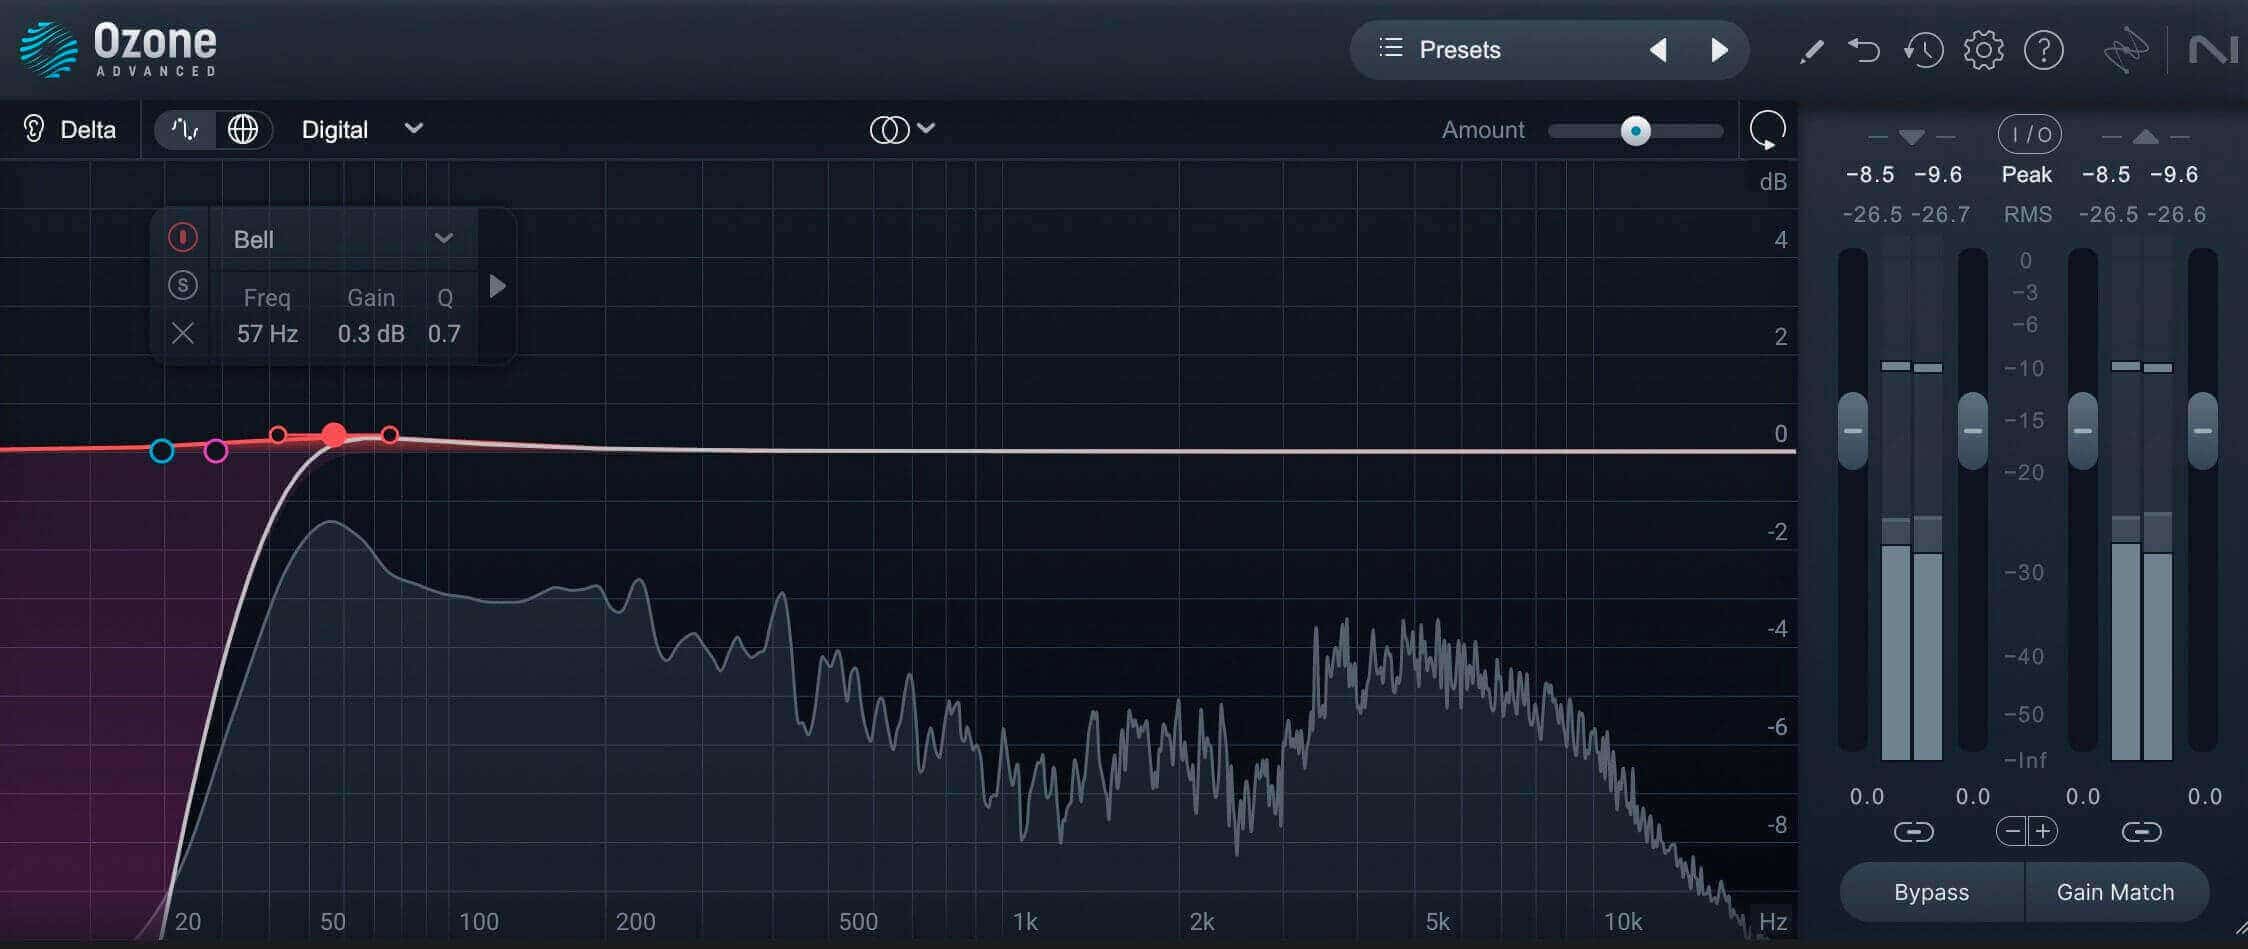Toggle Delta listening mode

click(x=70, y=129)
